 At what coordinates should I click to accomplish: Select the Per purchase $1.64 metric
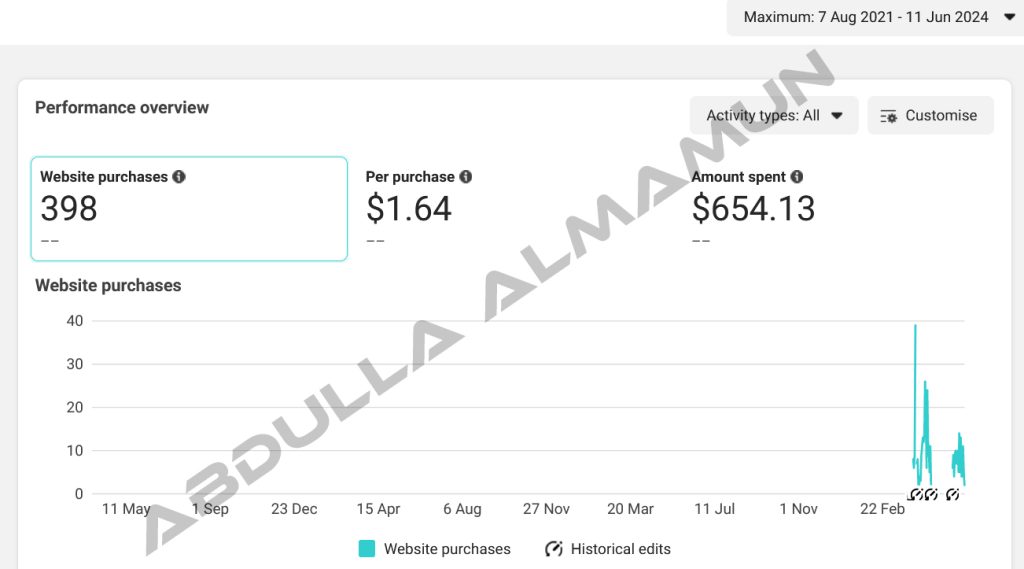(x=410, y=208)
